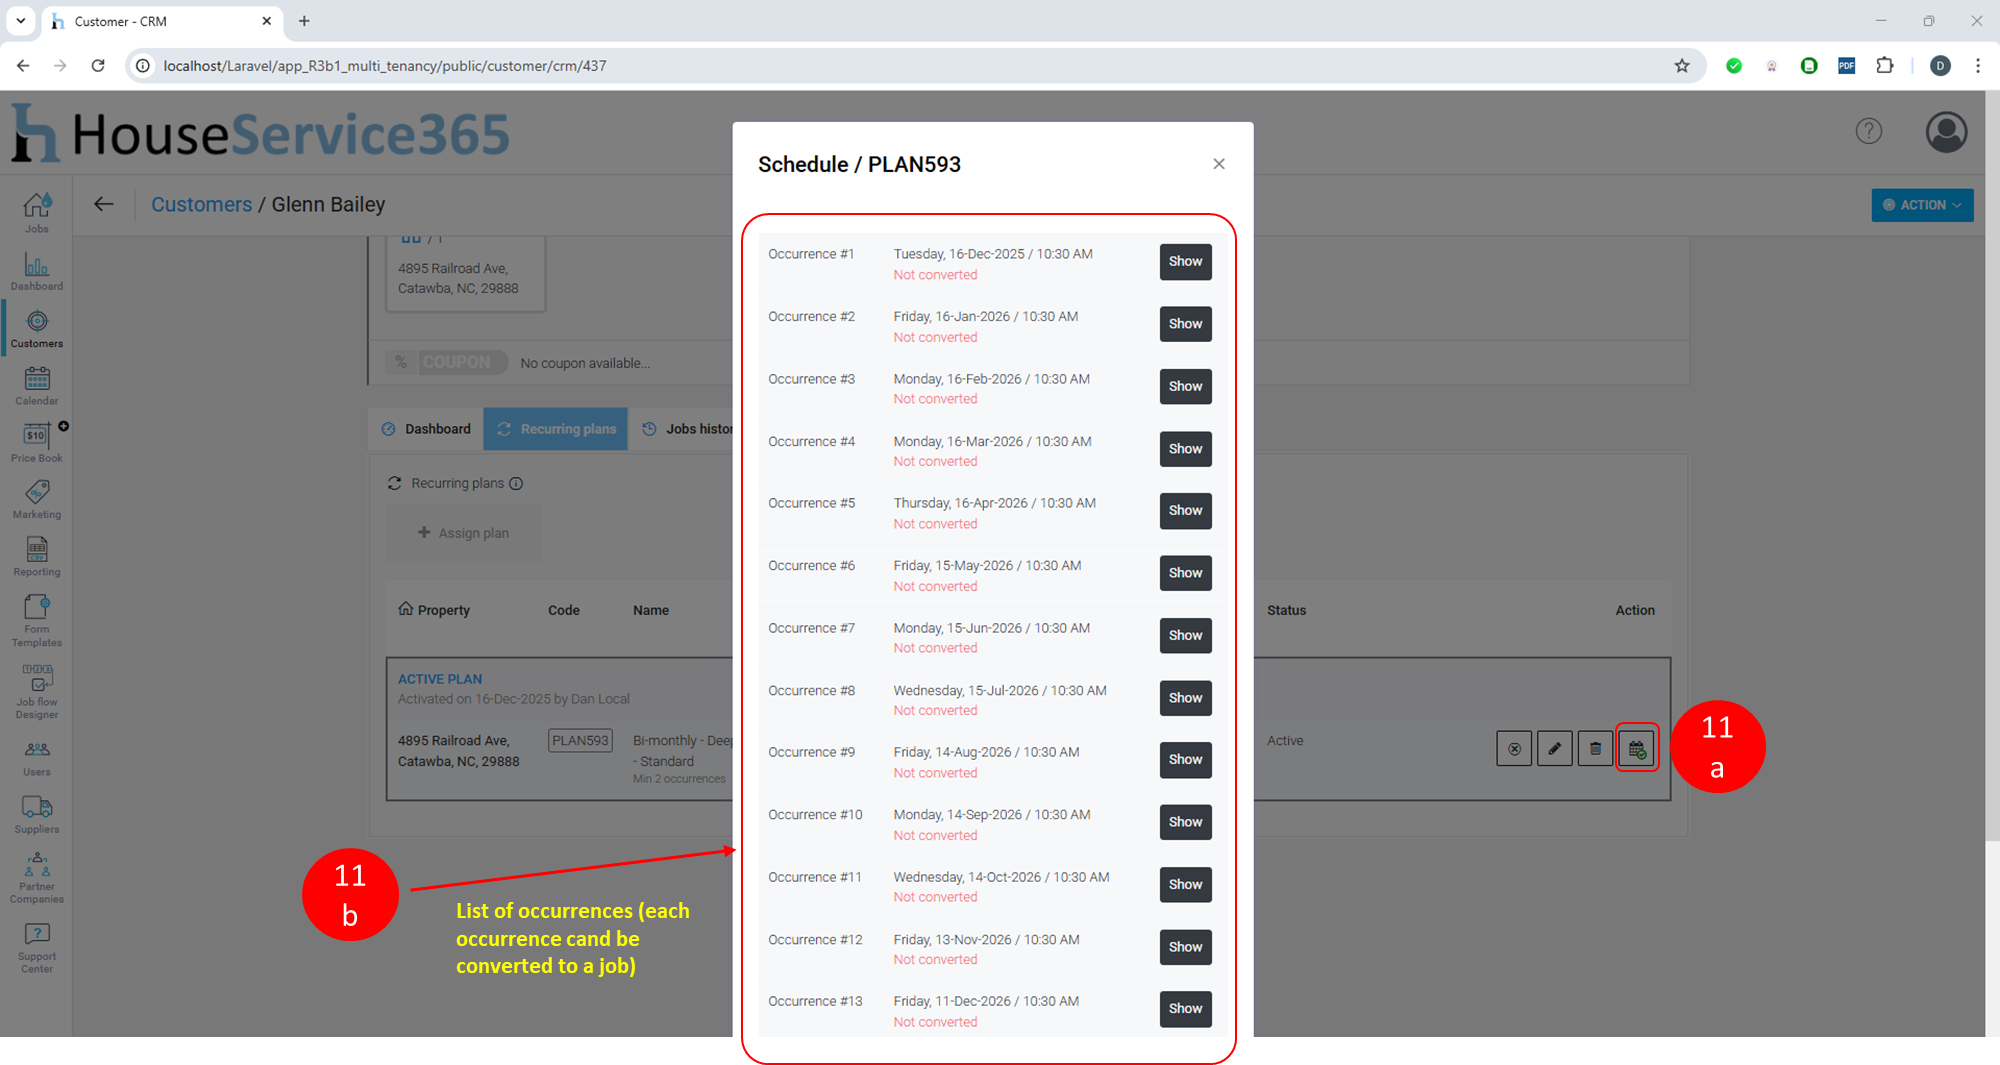Open Marketing in the sidebar
This screenshot has height=1065, width=2000.
(x=37, y=499)
